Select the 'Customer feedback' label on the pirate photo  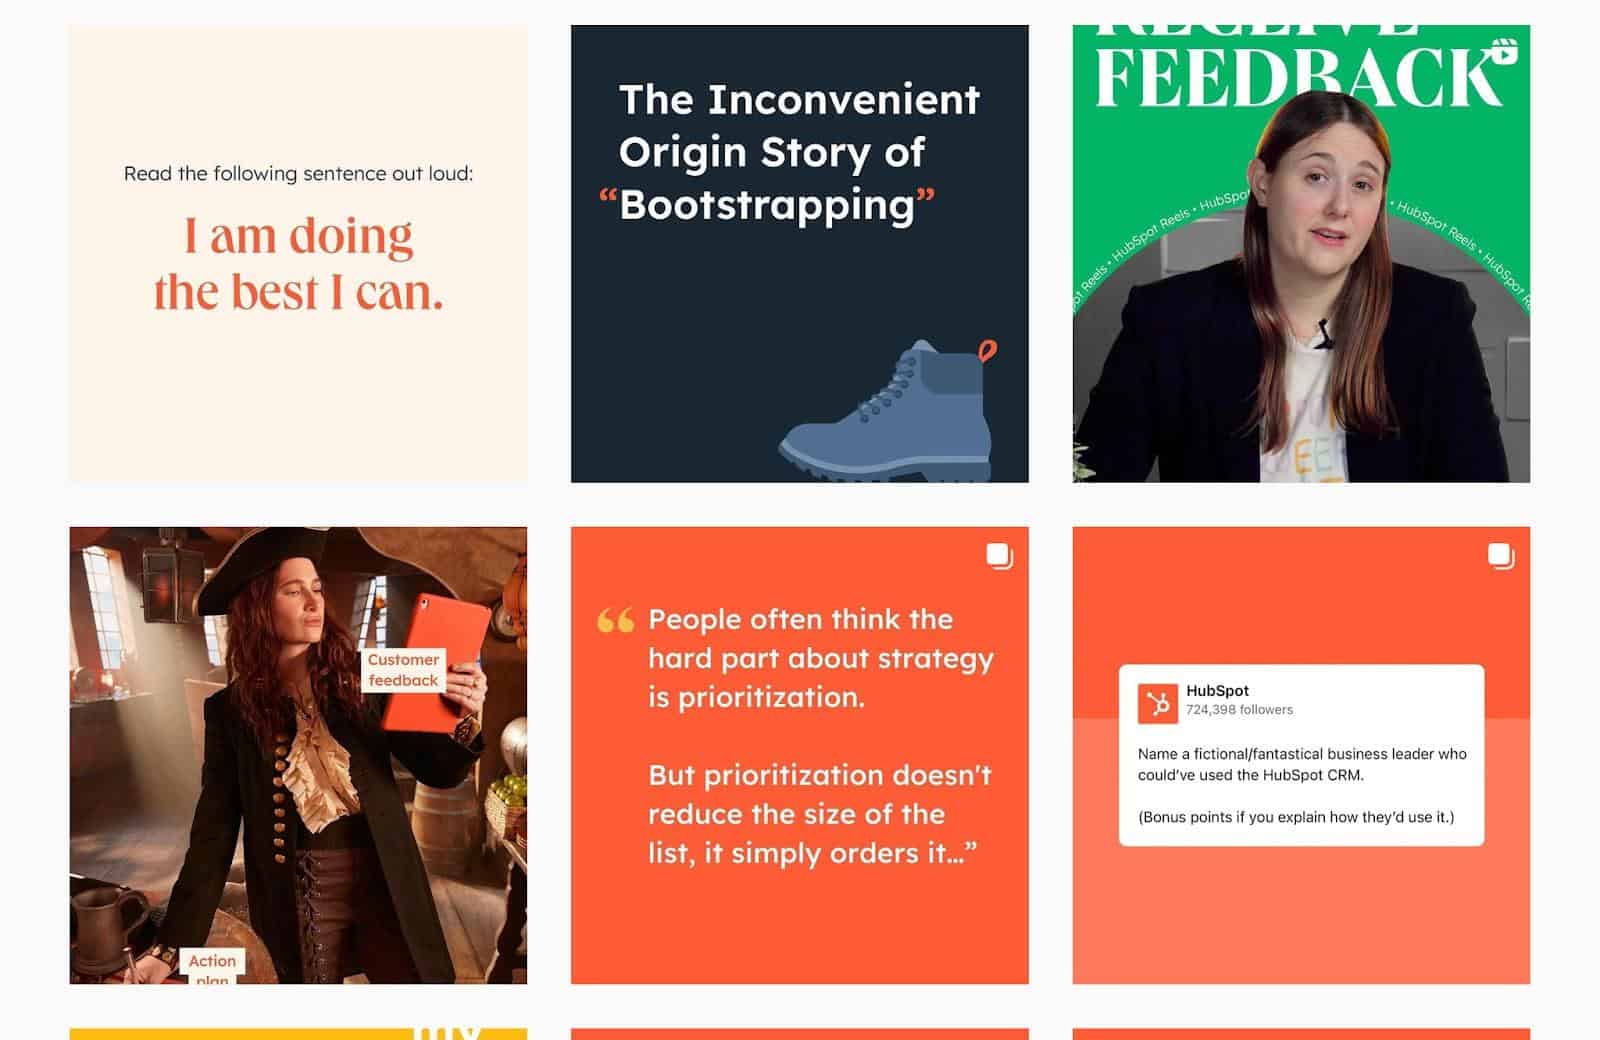pos(403,670)
